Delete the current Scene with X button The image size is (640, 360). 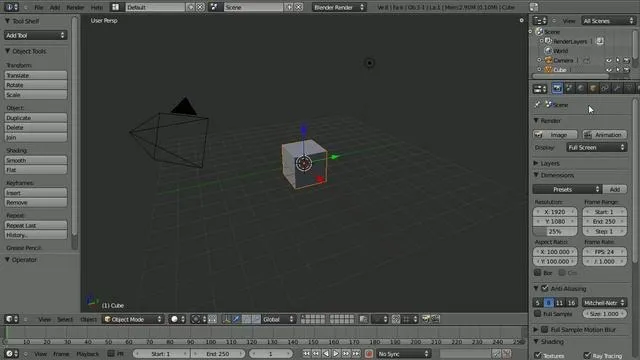click(299, 7)
